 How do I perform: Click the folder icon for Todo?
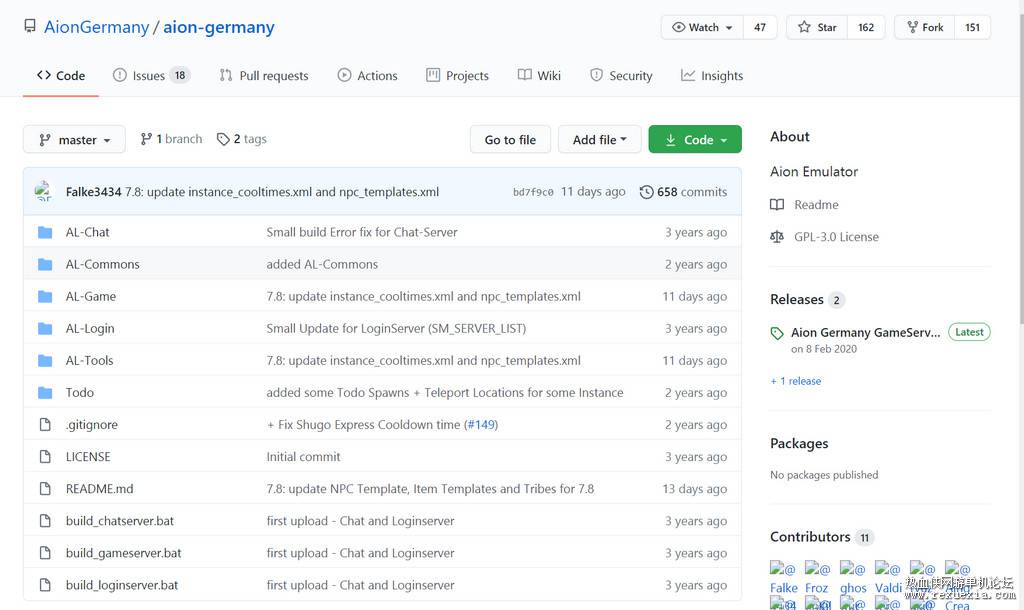(45, 392)
